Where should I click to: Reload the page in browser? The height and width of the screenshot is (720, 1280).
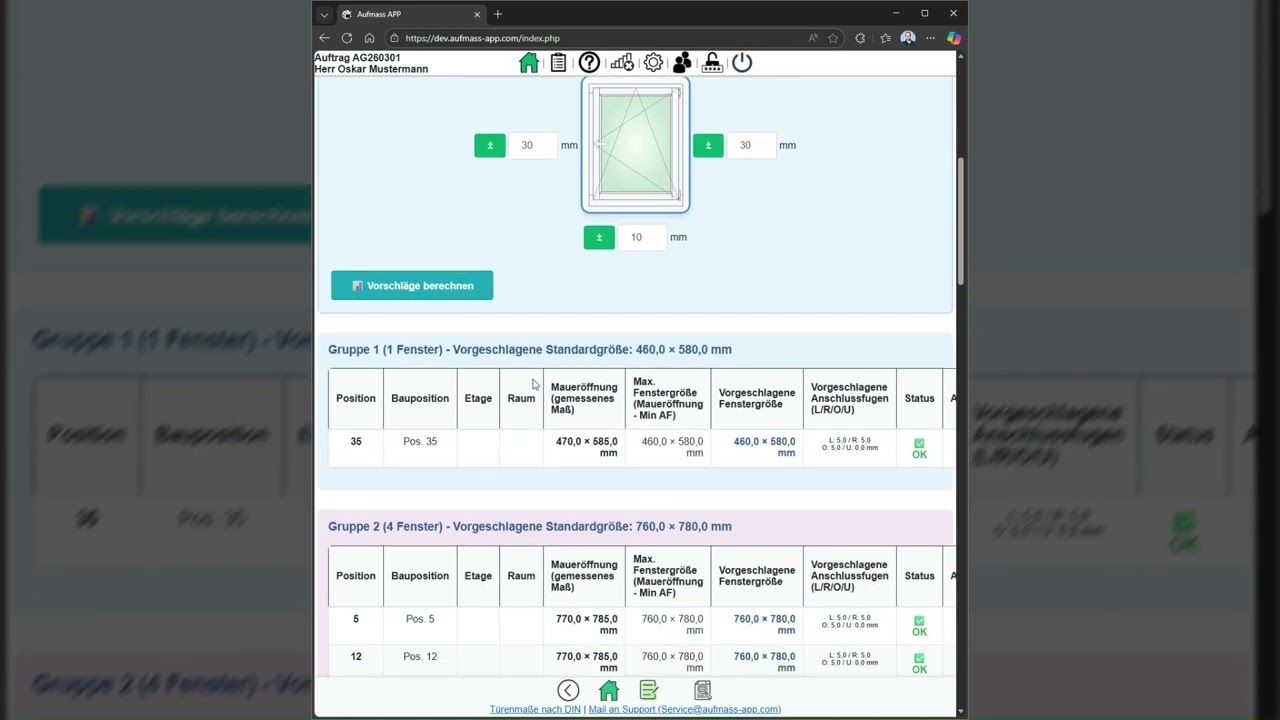point(347,38)
